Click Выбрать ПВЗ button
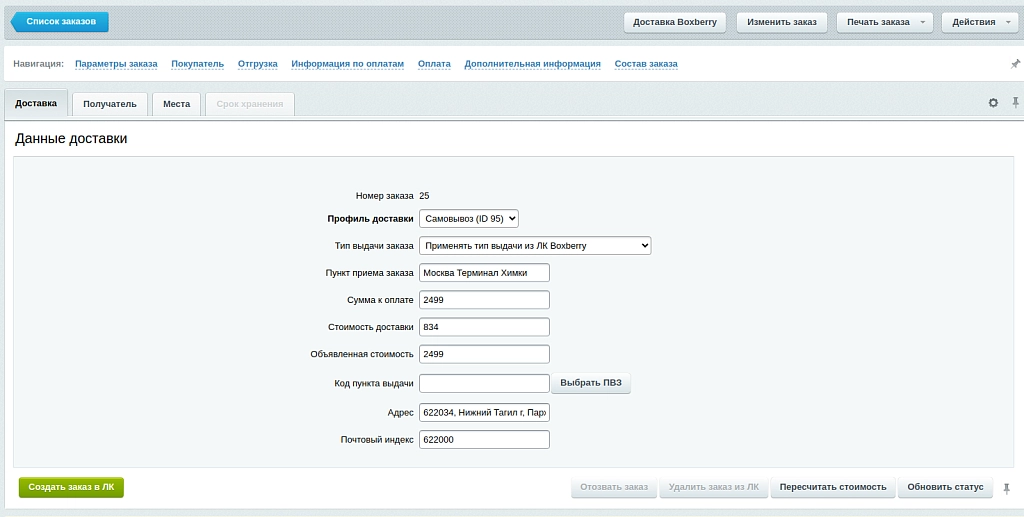1024x517 pixels. (591, 383)
